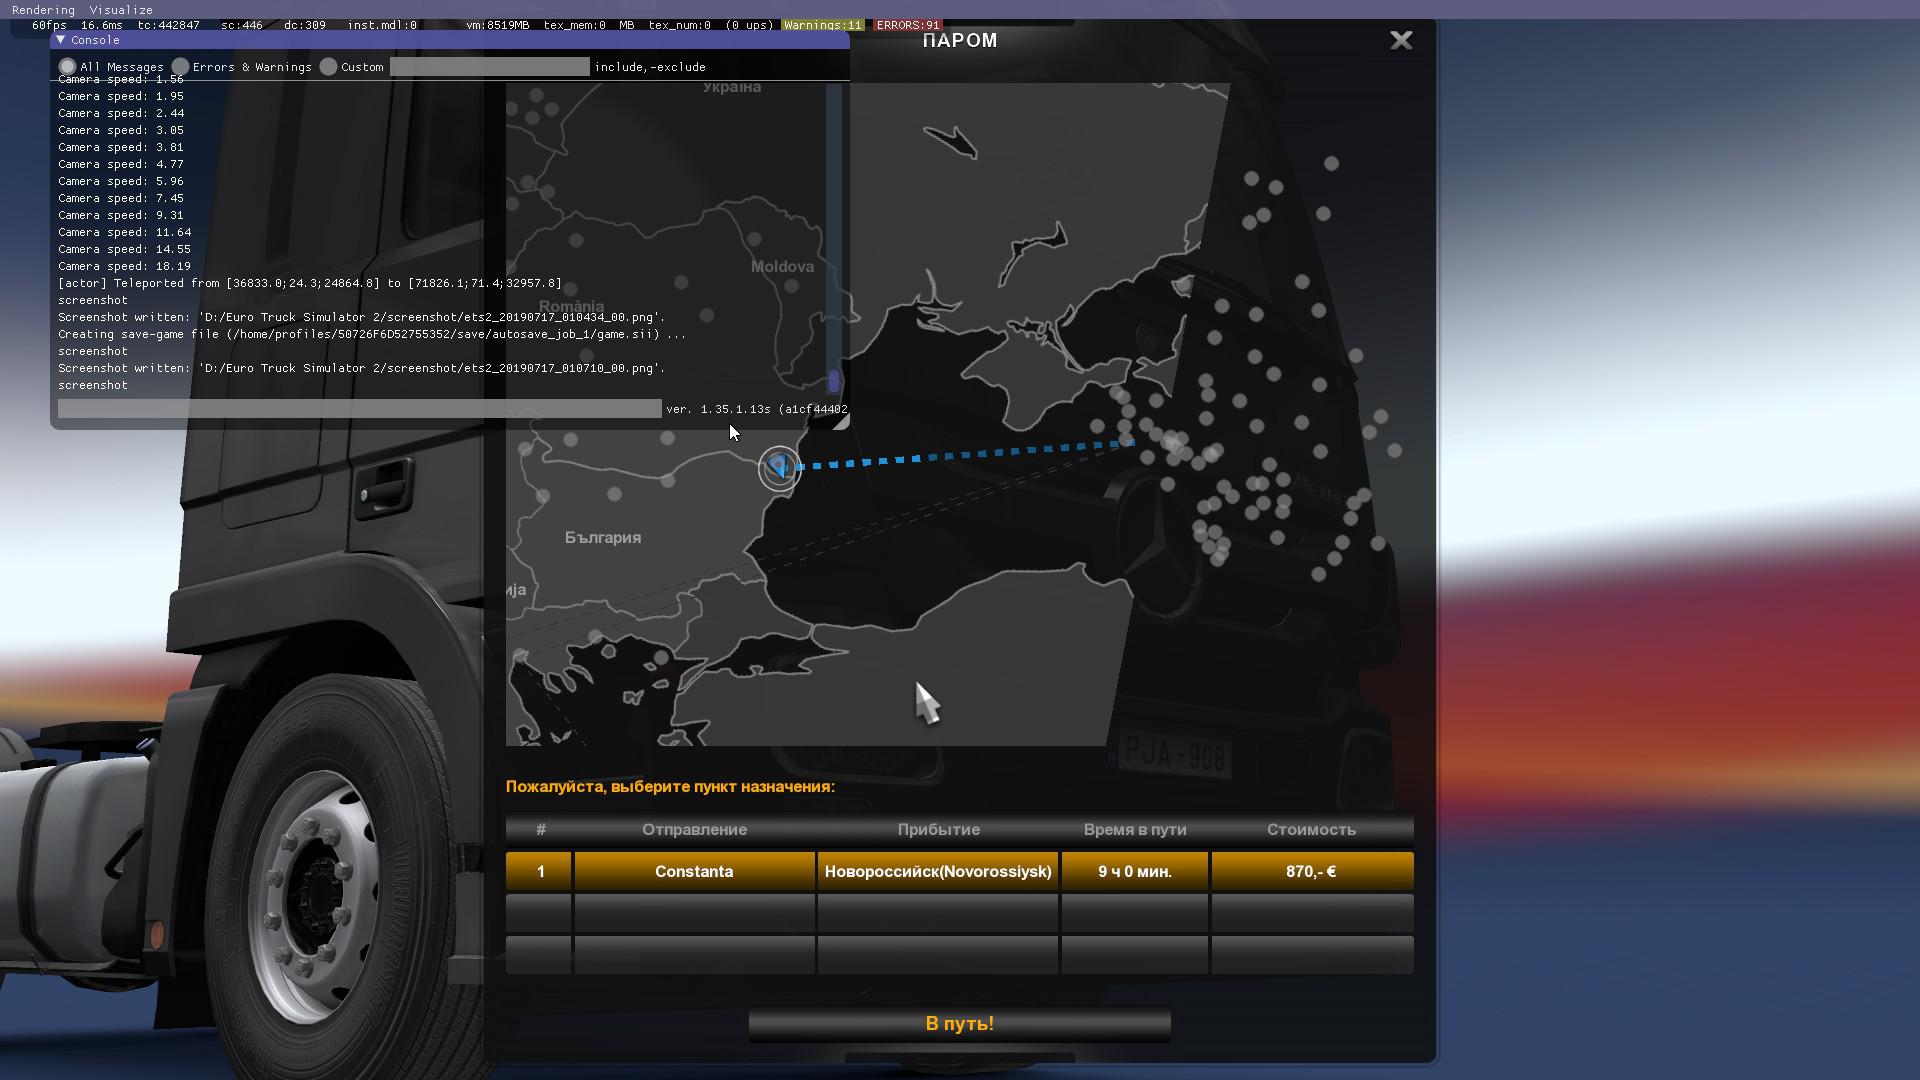
Task: Click the 870,- € price cell
Action: pos(1311,871)
